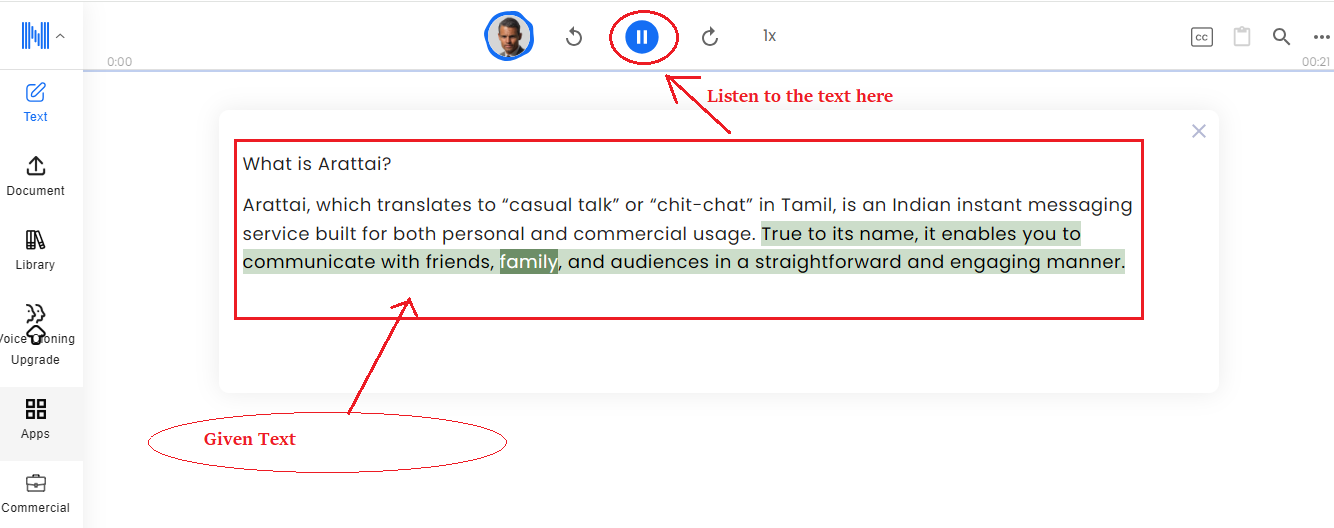Open the Commercial section
The height and width of the screenshot is (528, 1334).
pyautogui.click(x=36, y=493)
